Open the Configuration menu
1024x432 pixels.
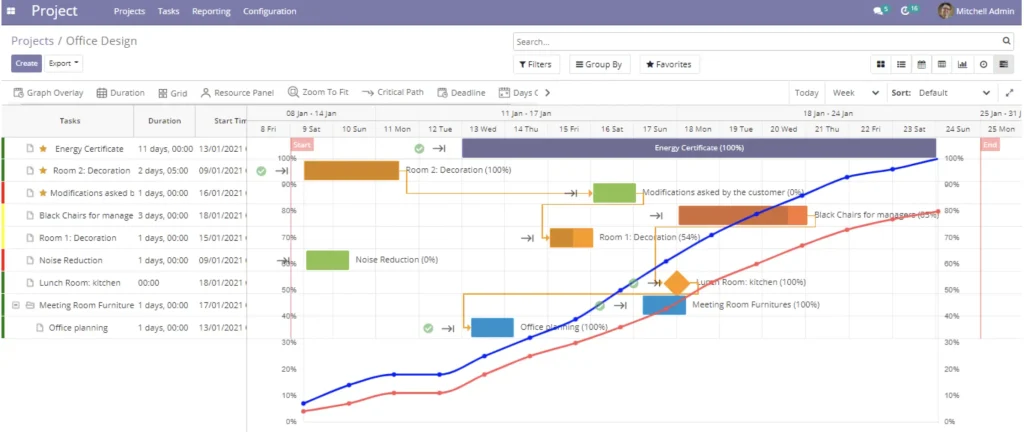(270, 11)
